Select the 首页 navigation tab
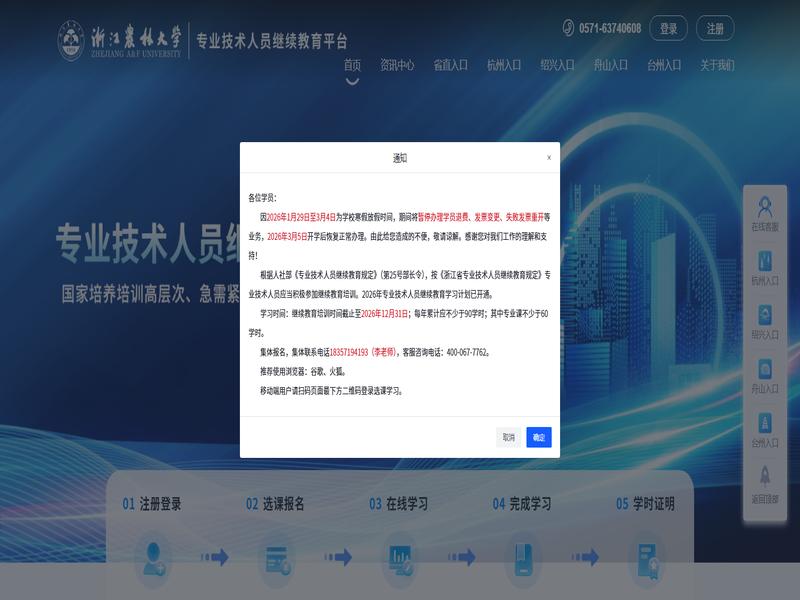 (352, 65)
